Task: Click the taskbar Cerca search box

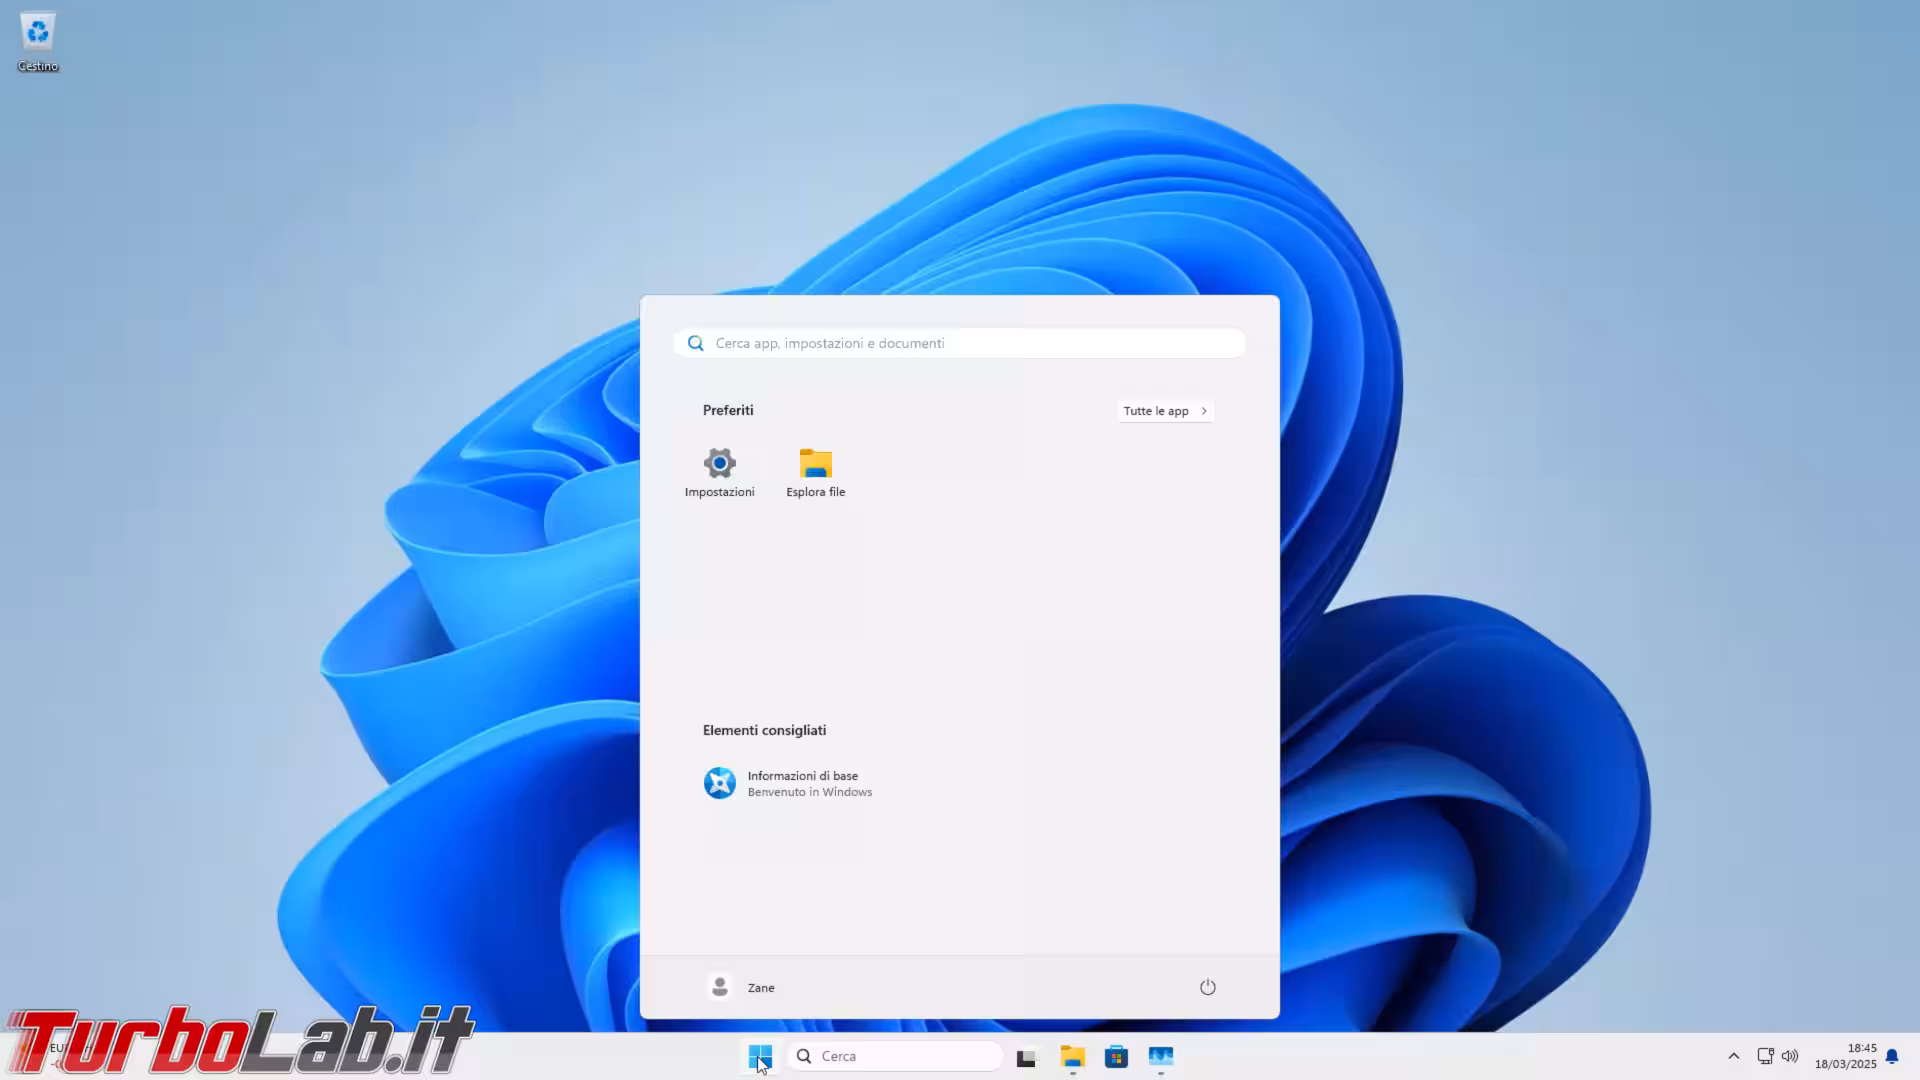Action: [895, 1056]
